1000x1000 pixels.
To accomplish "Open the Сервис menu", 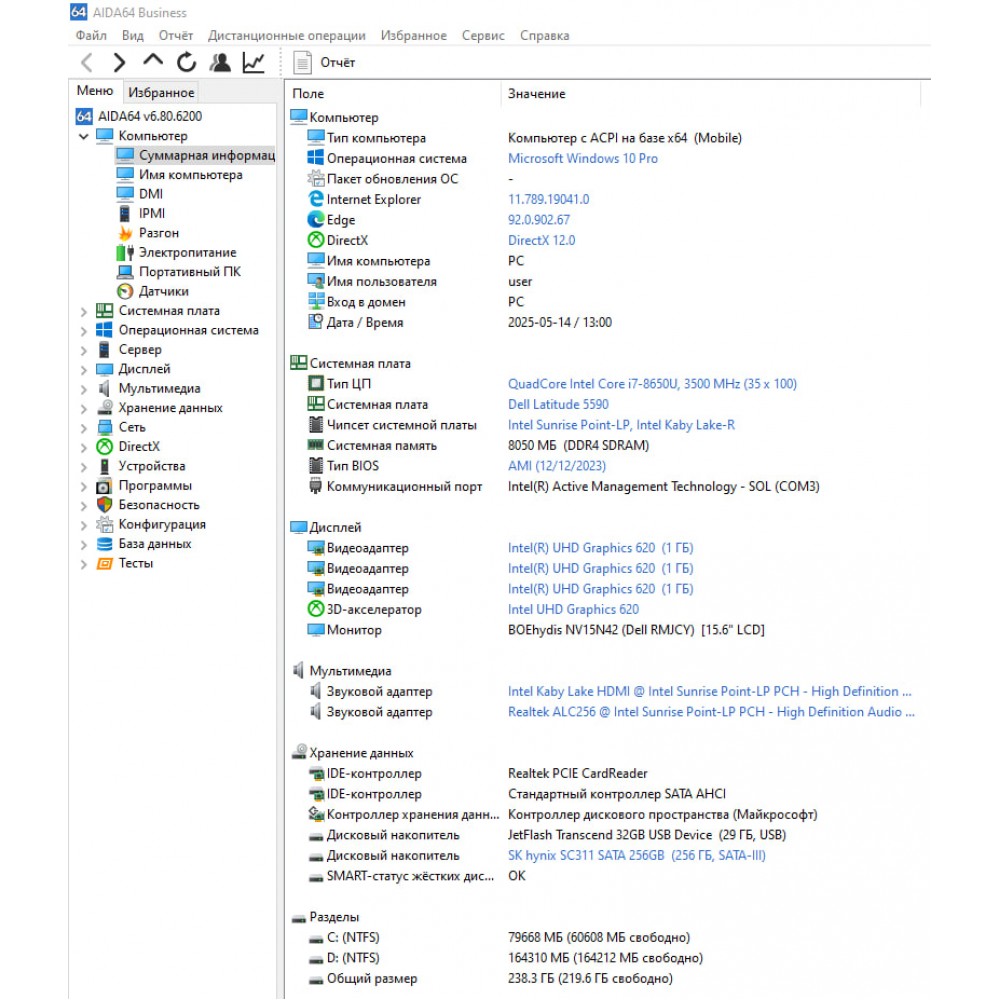I will click(x=483, y=36).
